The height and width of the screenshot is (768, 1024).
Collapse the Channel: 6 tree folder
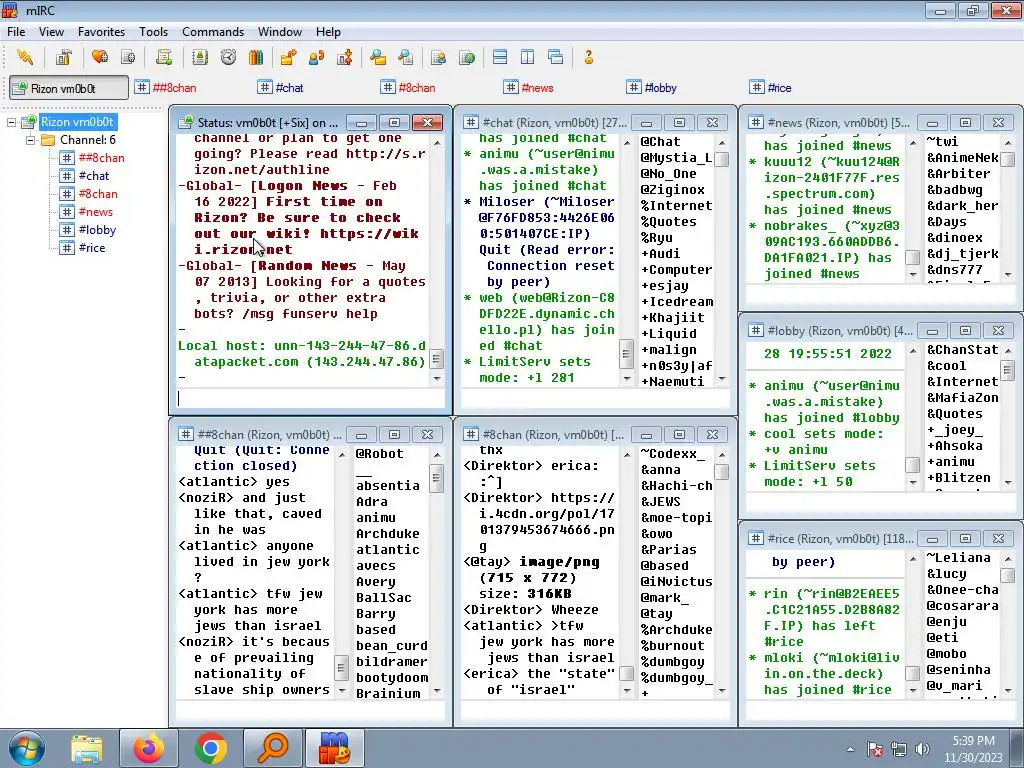coord(30,140)
